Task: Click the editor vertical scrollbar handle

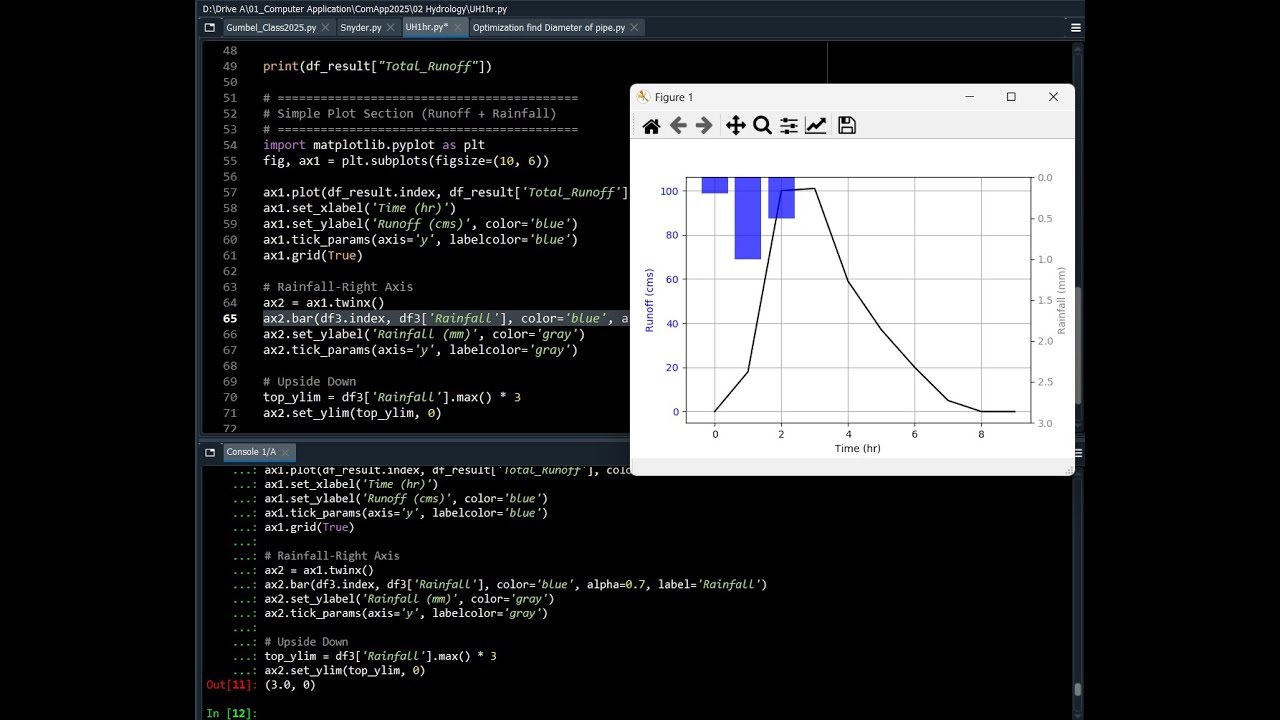Action: 1077,344
